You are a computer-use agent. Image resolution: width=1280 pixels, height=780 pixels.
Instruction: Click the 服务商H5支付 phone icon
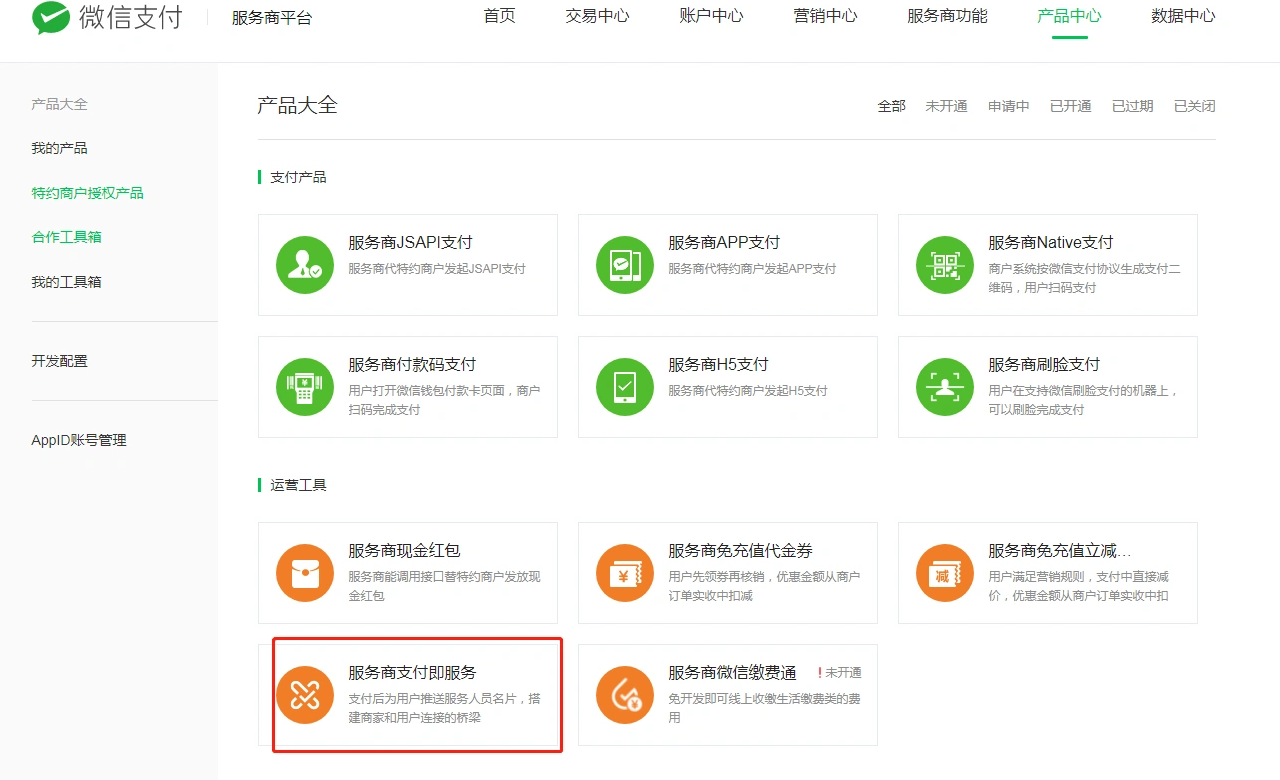625,387
